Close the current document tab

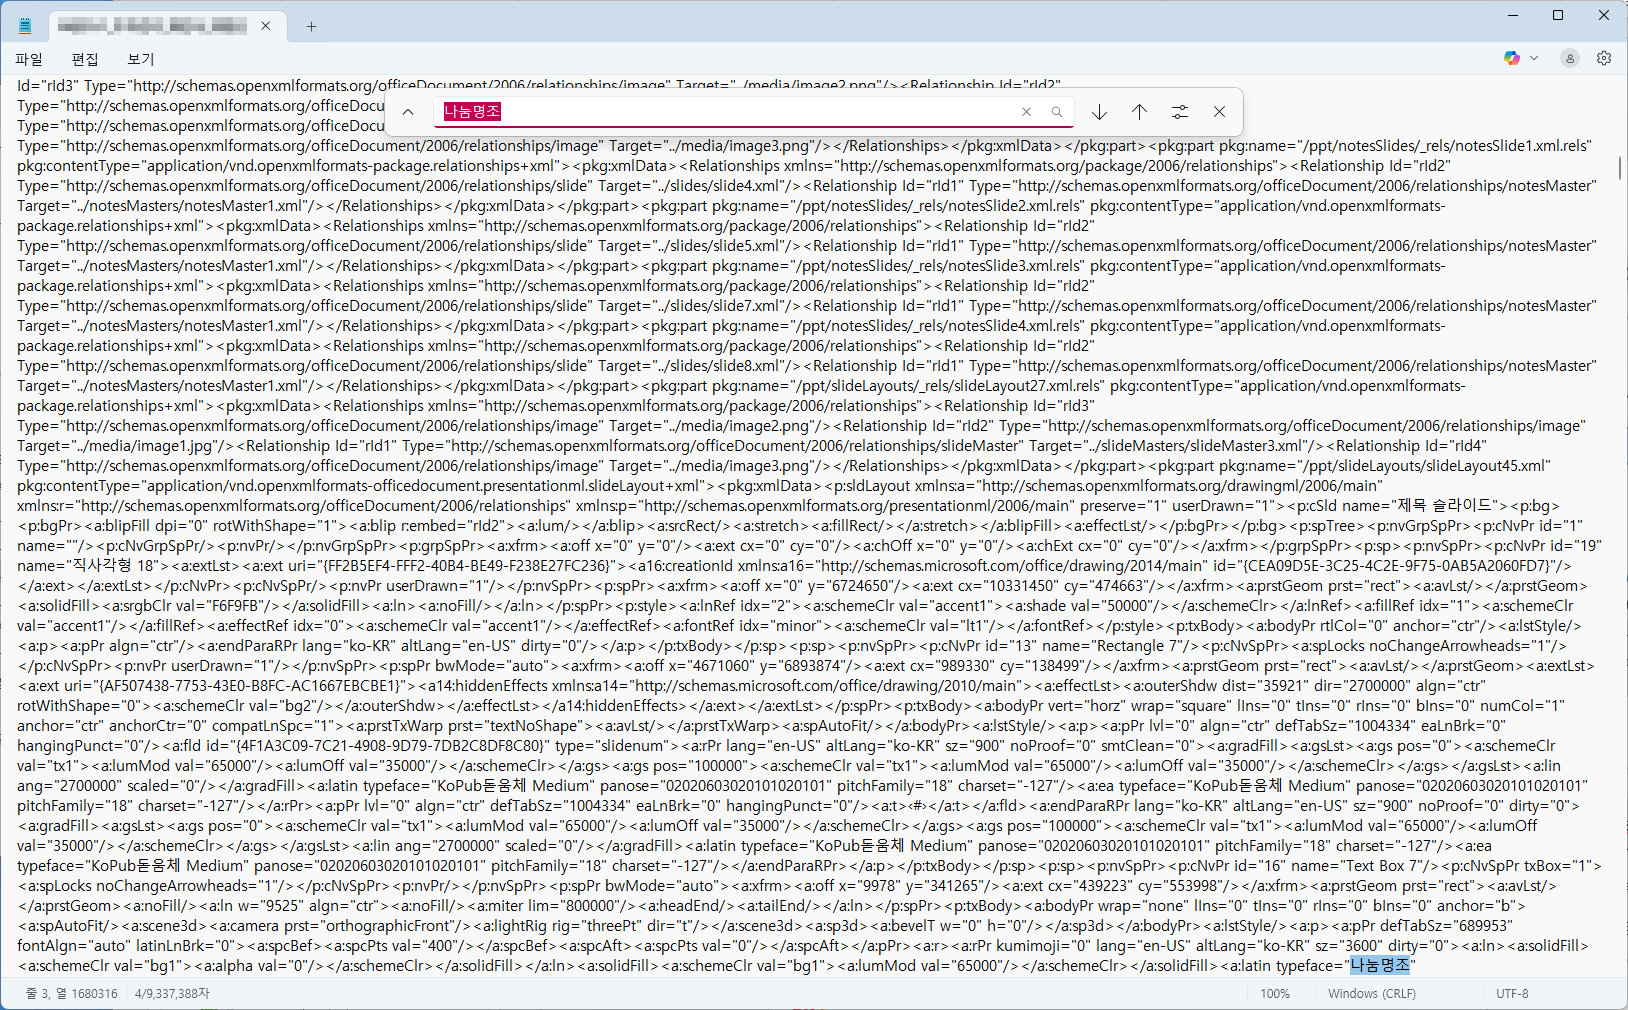(x=266, y=26)
